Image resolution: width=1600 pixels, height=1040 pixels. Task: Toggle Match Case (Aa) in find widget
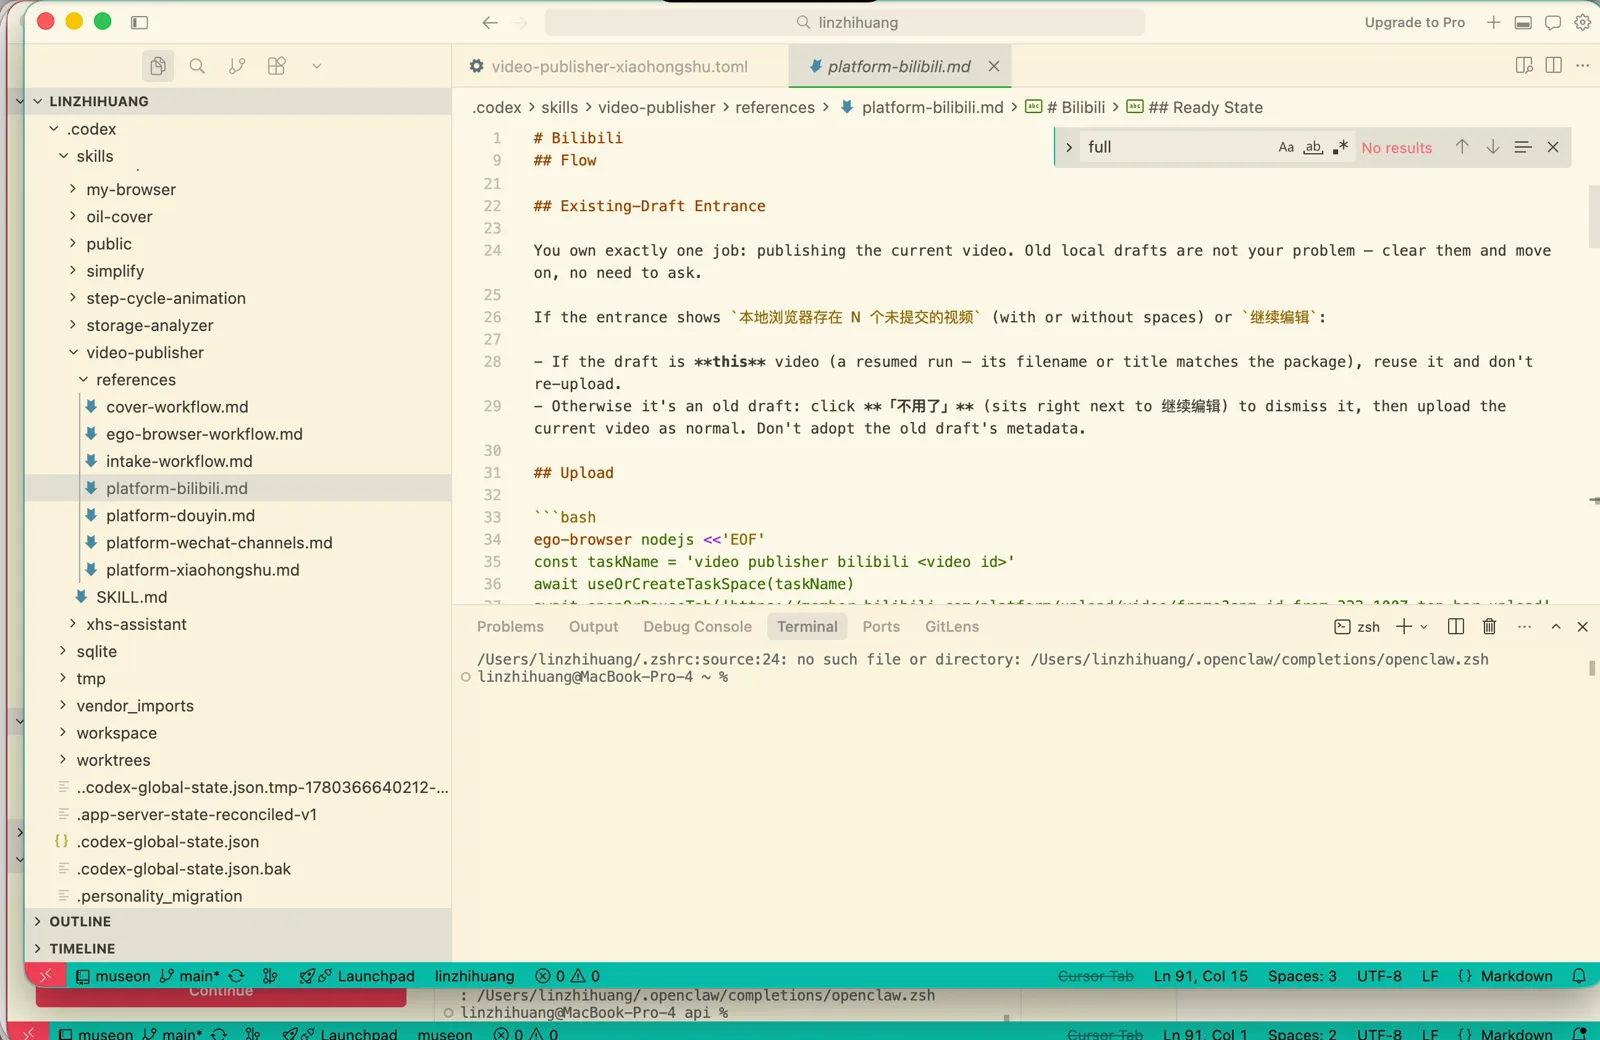[x=1286, y=147]
